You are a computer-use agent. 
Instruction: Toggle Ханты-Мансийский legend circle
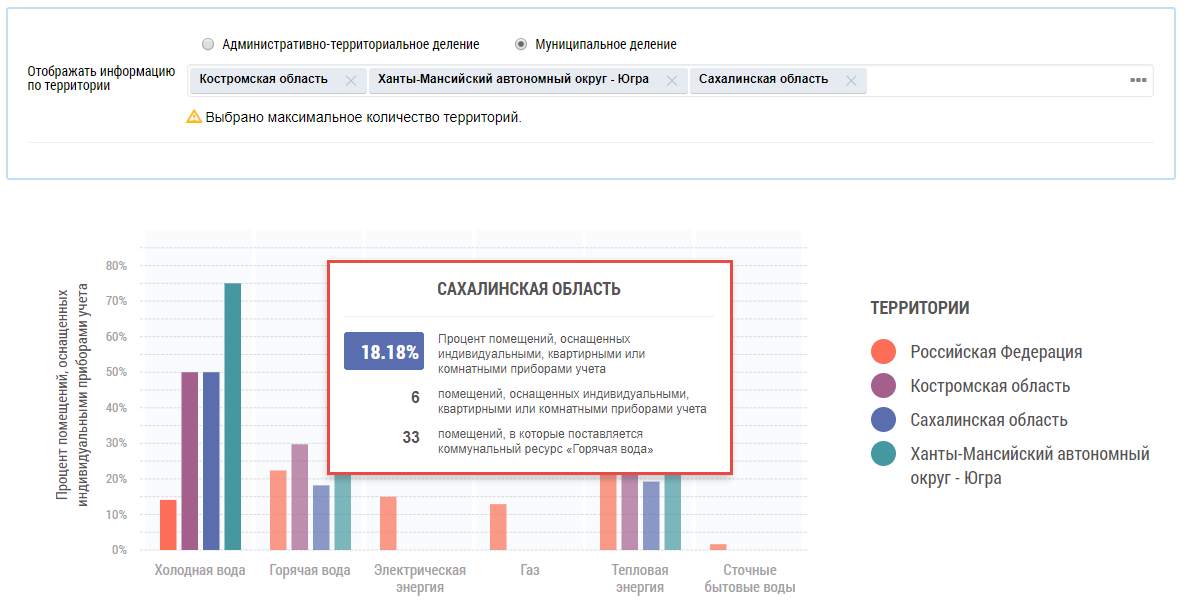click(883, 454)
